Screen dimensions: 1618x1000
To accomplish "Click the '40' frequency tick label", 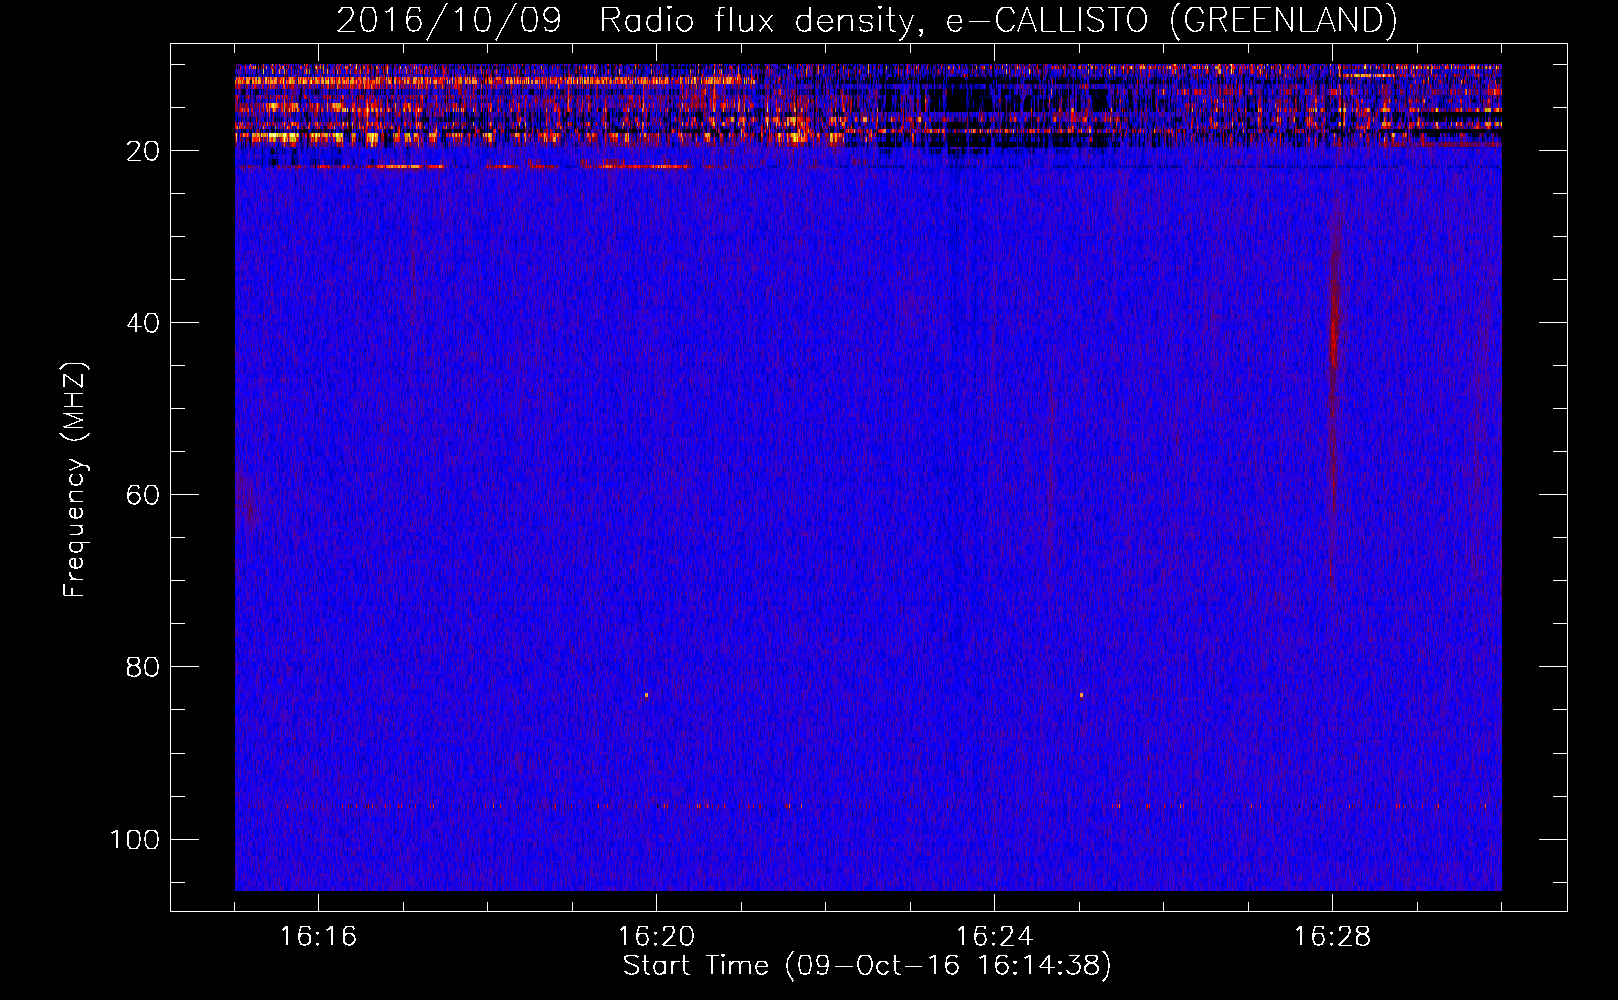I will (x=143, y=323).
